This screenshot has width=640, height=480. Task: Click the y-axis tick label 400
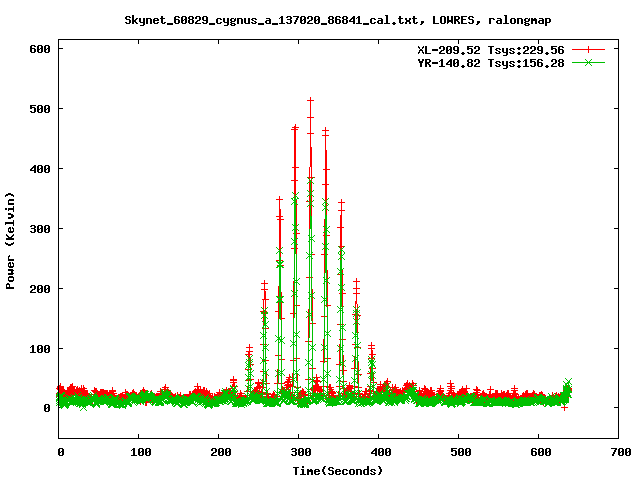pos(40,169)
